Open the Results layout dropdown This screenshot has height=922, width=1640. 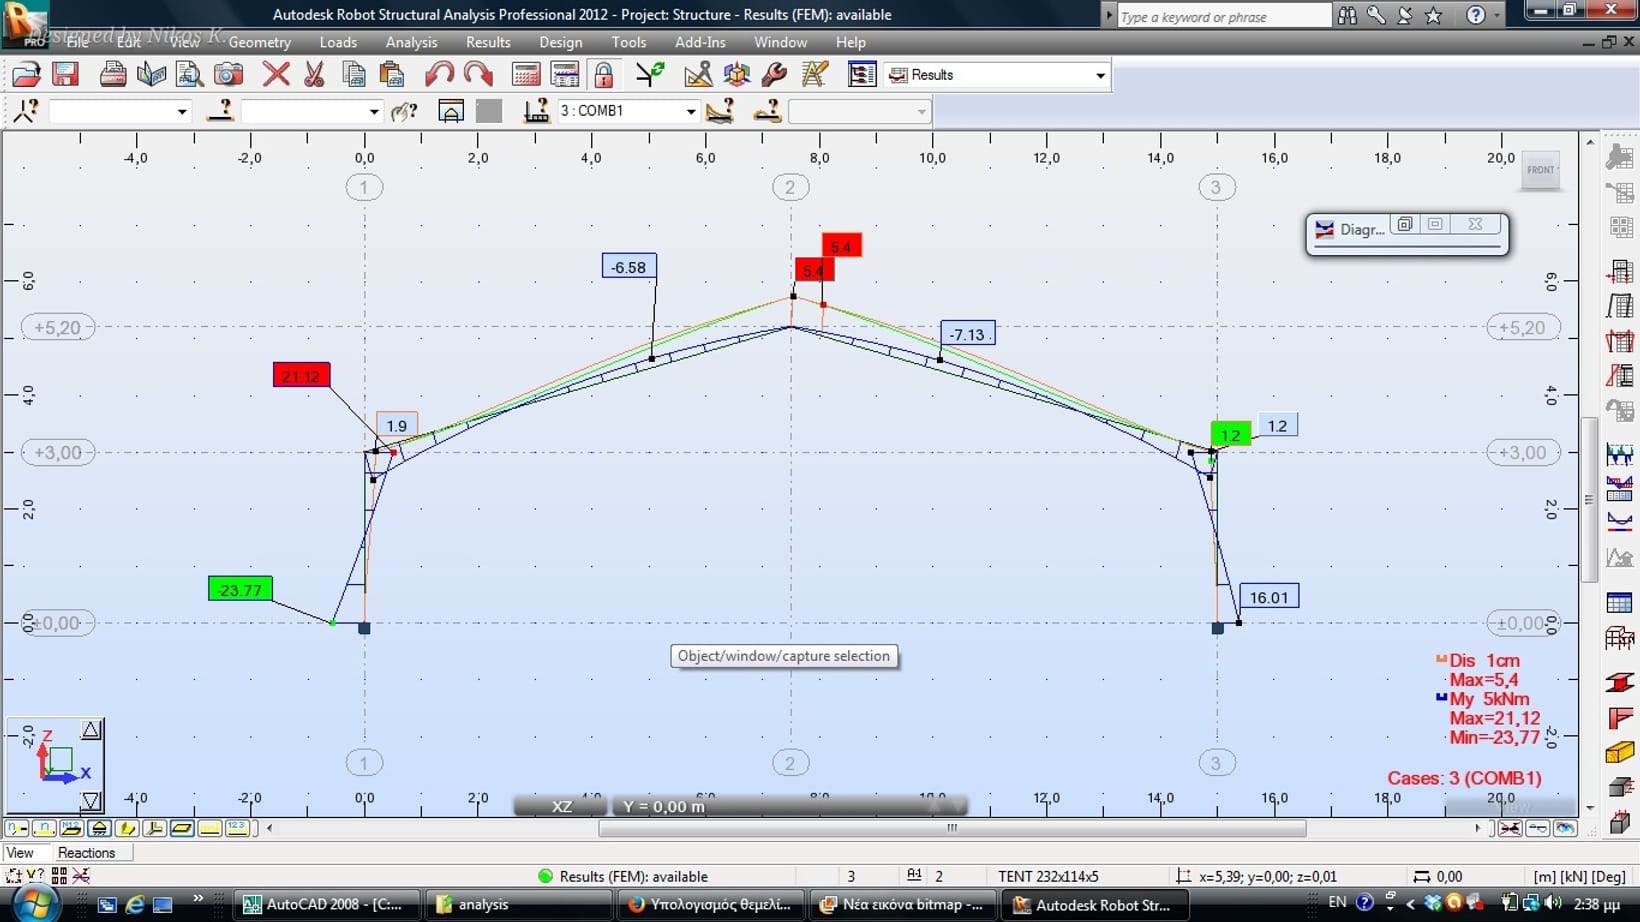point(1100,76)
